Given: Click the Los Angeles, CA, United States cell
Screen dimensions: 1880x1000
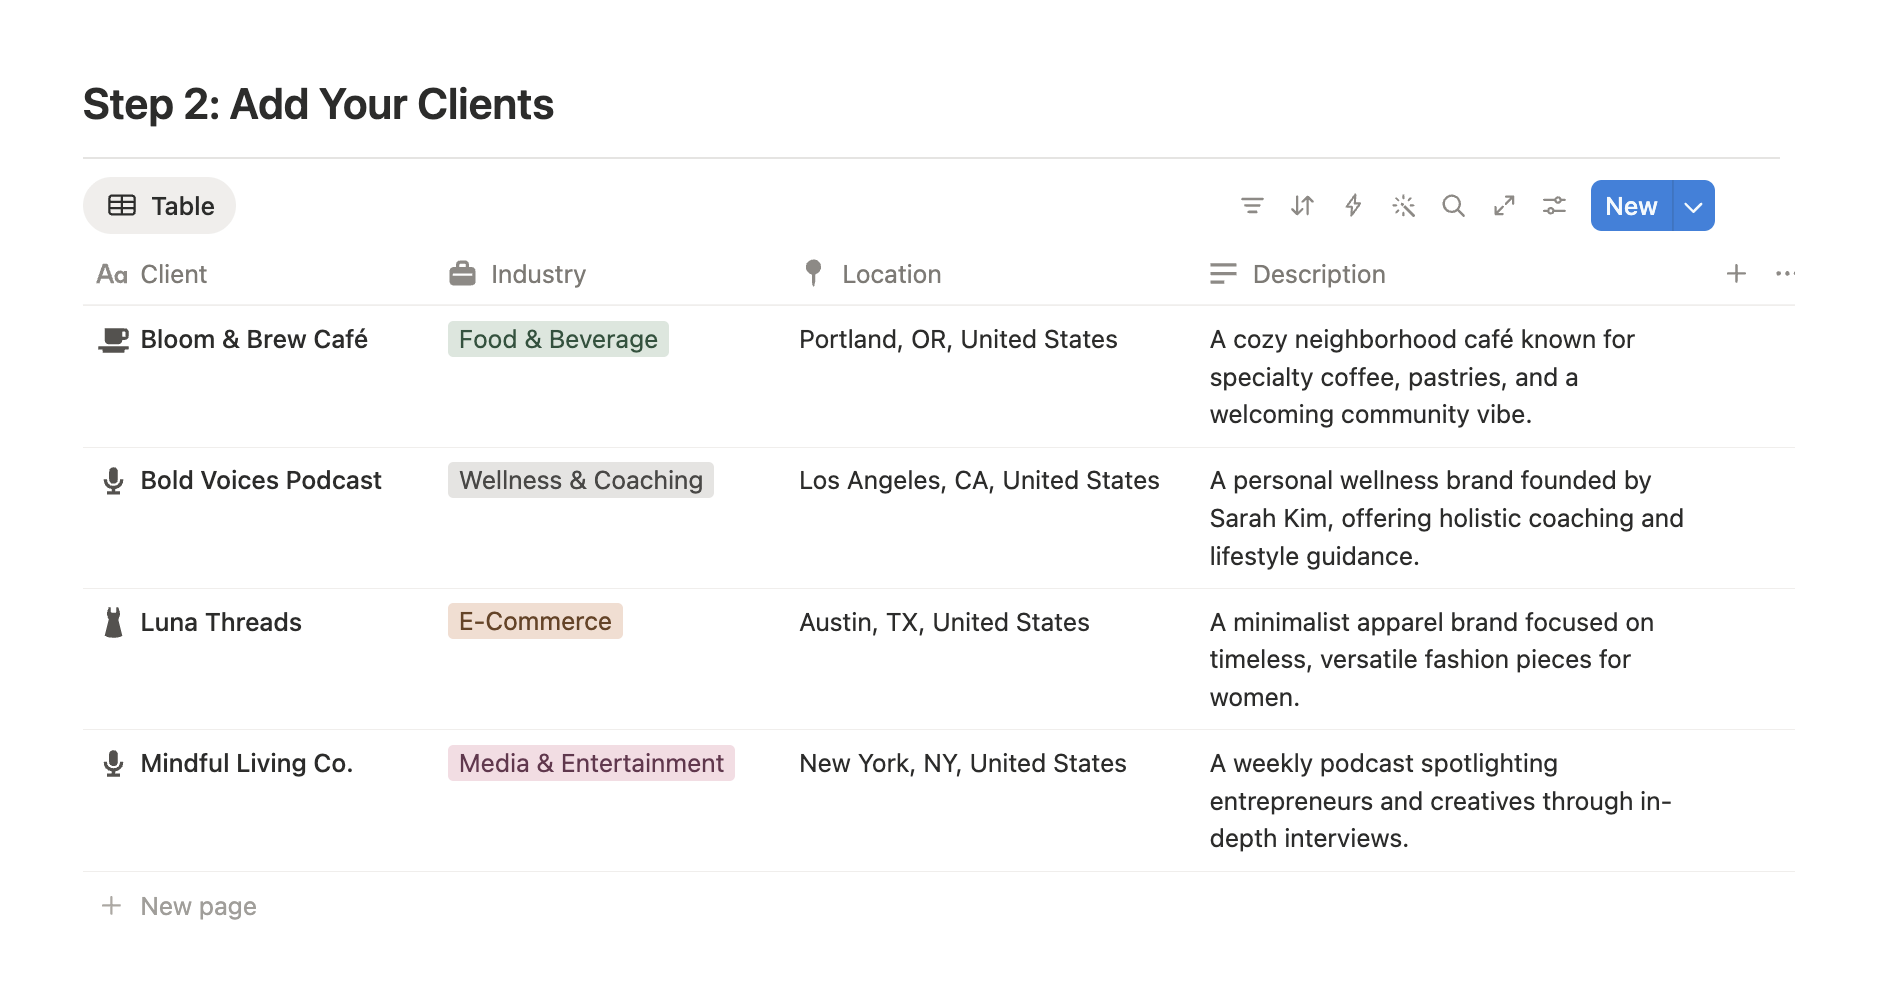Looking at the screenshot, I should tap(979, 481).
